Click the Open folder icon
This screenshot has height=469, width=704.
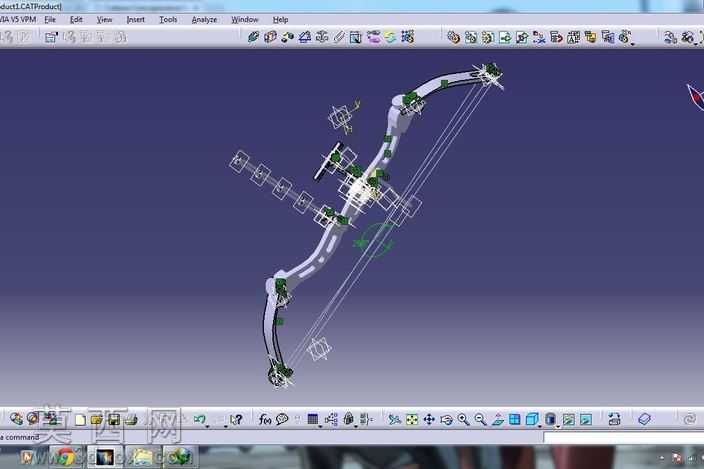[97, 420]
